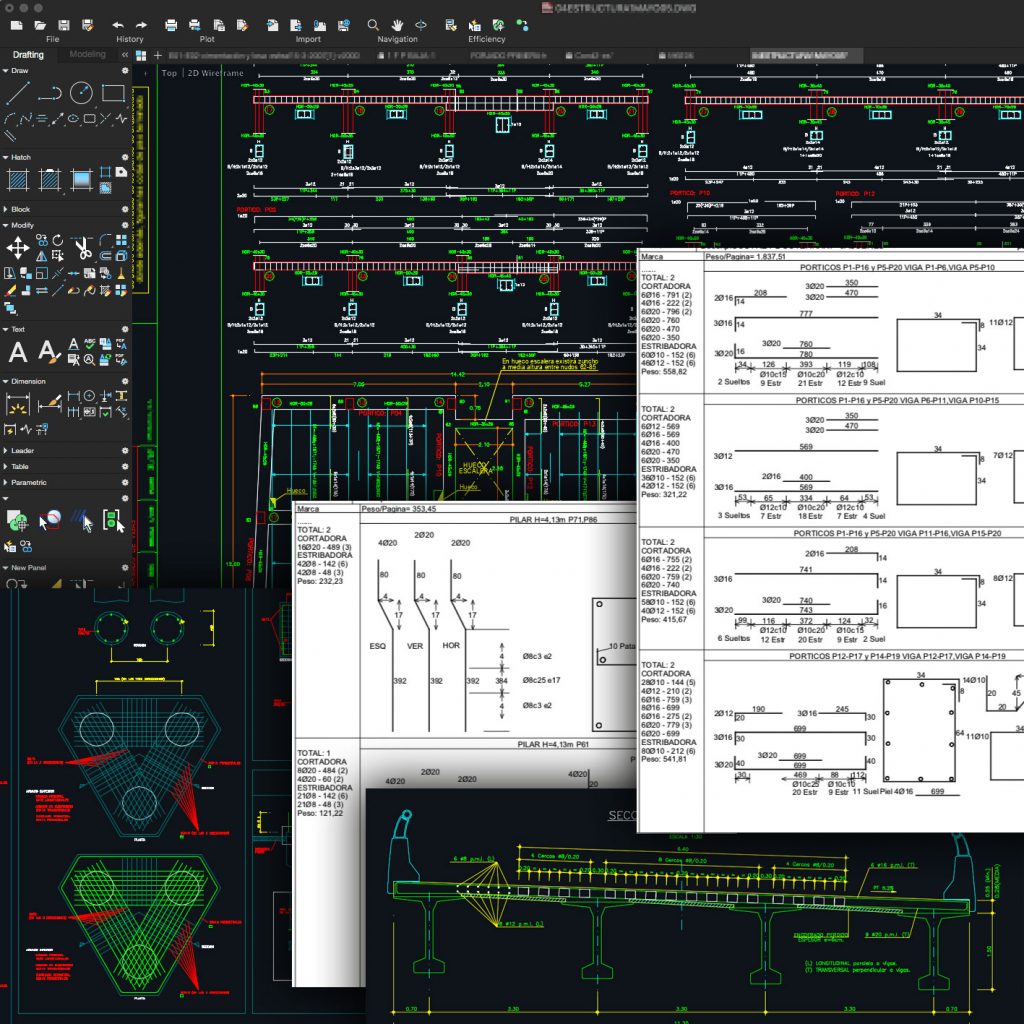Image resolution: width=1024 pixels, height=1024 pixels.
Task: Expand the Parametric panel
Action: point(28,482)
